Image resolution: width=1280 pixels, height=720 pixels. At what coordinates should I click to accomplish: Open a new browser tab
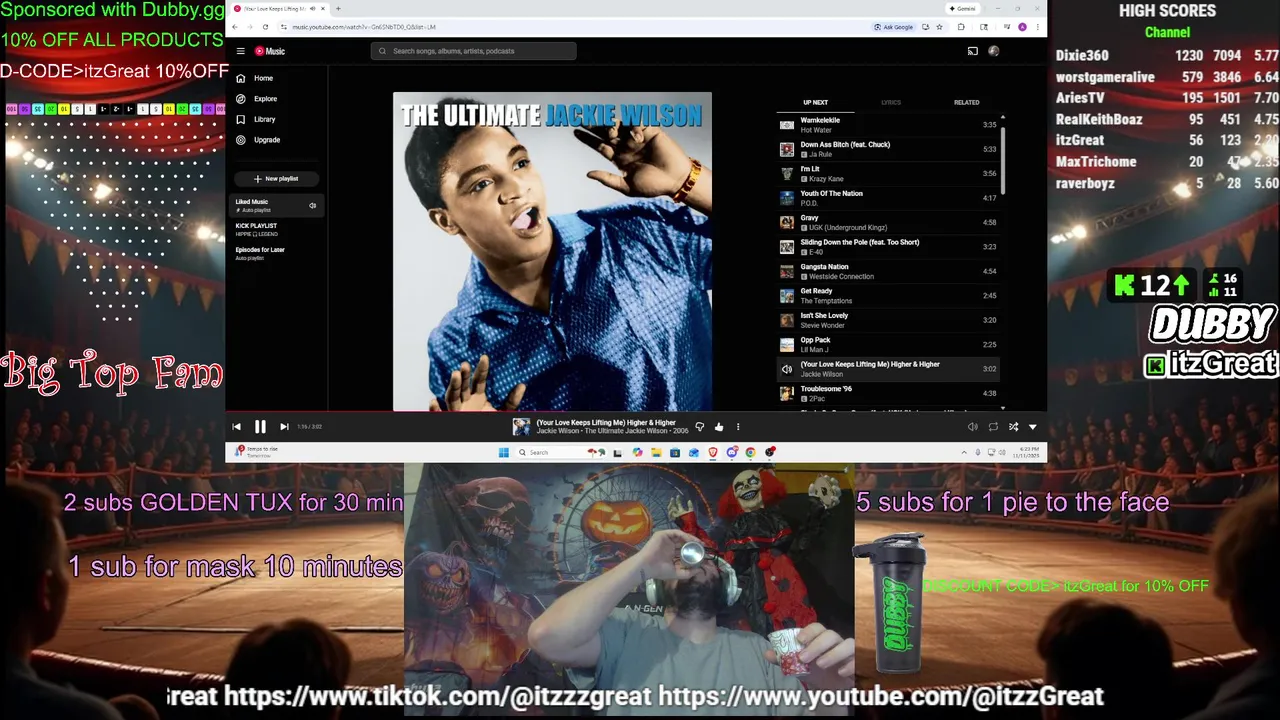[338, 9]
